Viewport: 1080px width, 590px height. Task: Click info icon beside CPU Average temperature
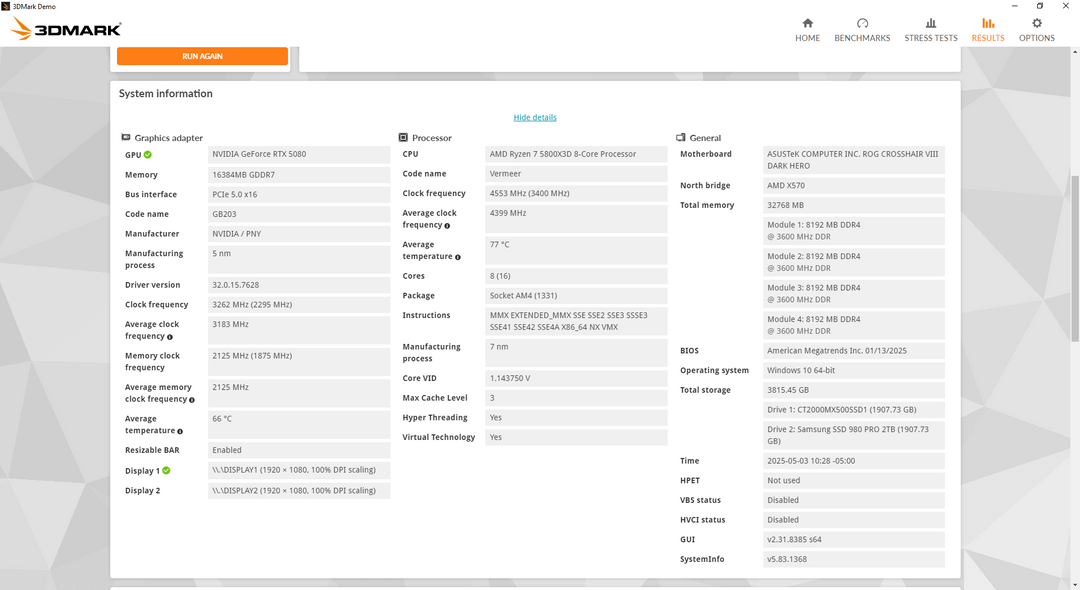457,257
